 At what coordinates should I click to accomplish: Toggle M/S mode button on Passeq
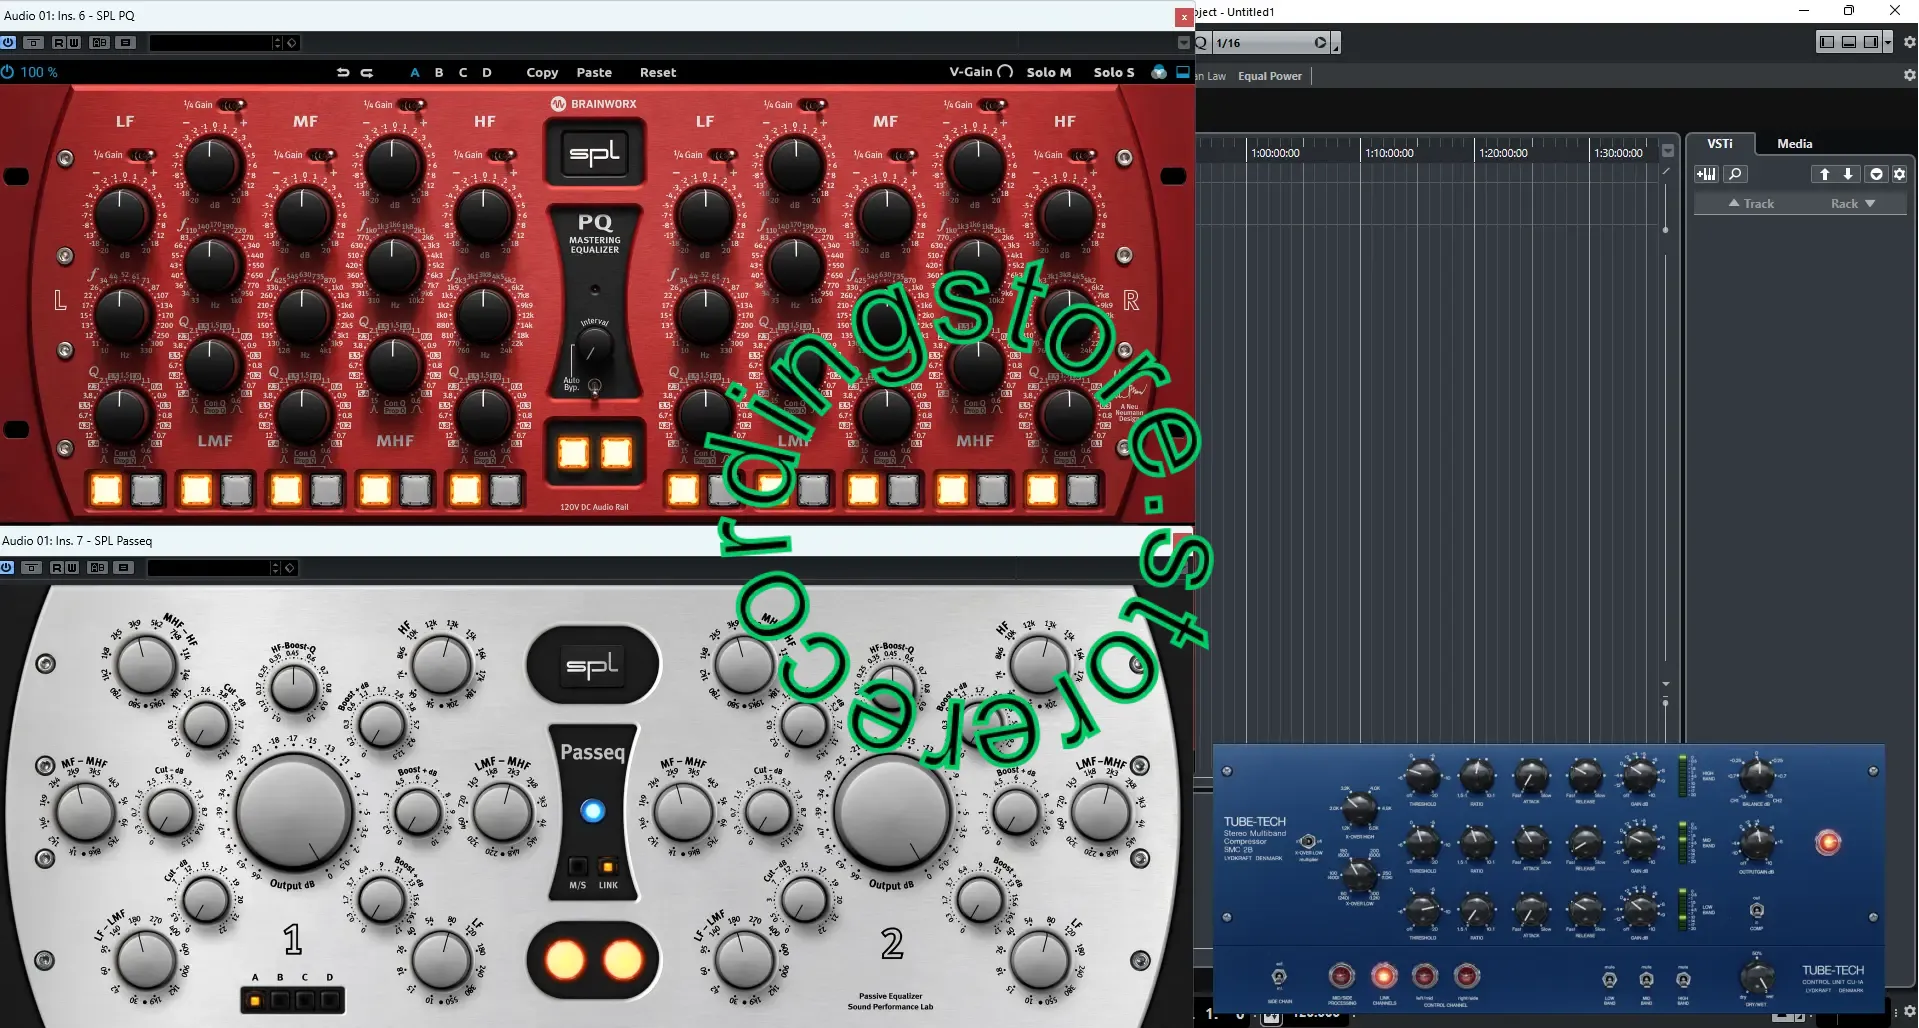[x=577, y=866]
